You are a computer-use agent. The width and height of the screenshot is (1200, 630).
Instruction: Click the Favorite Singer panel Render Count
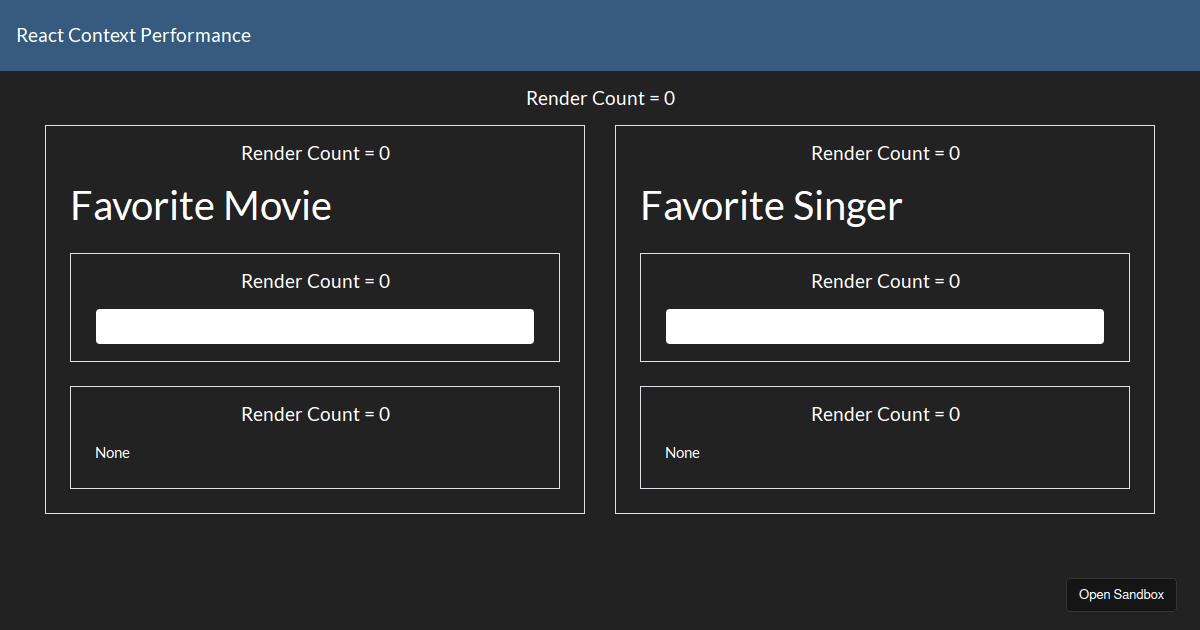coord(885,153)
